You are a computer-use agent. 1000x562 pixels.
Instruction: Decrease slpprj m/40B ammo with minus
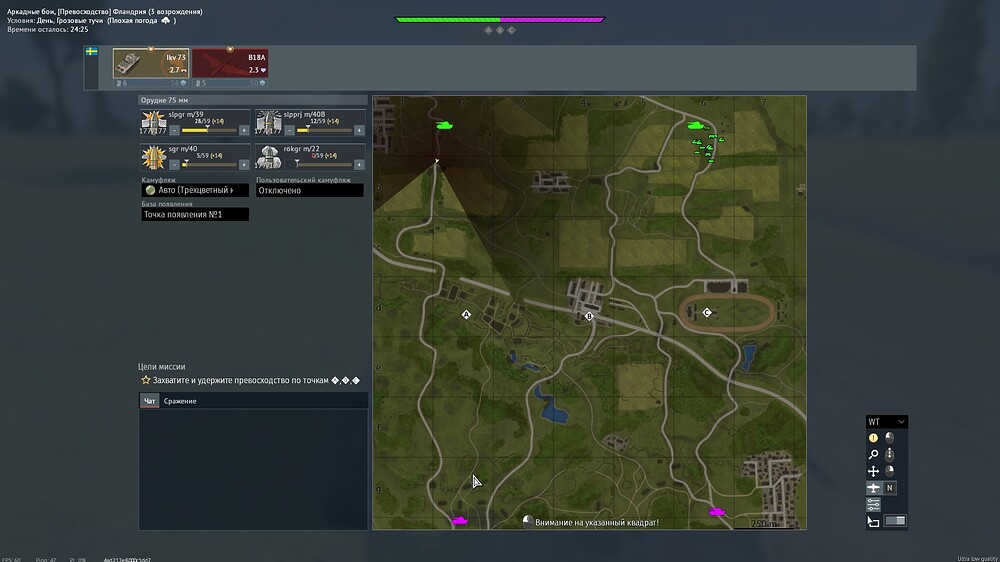point(290,130)
